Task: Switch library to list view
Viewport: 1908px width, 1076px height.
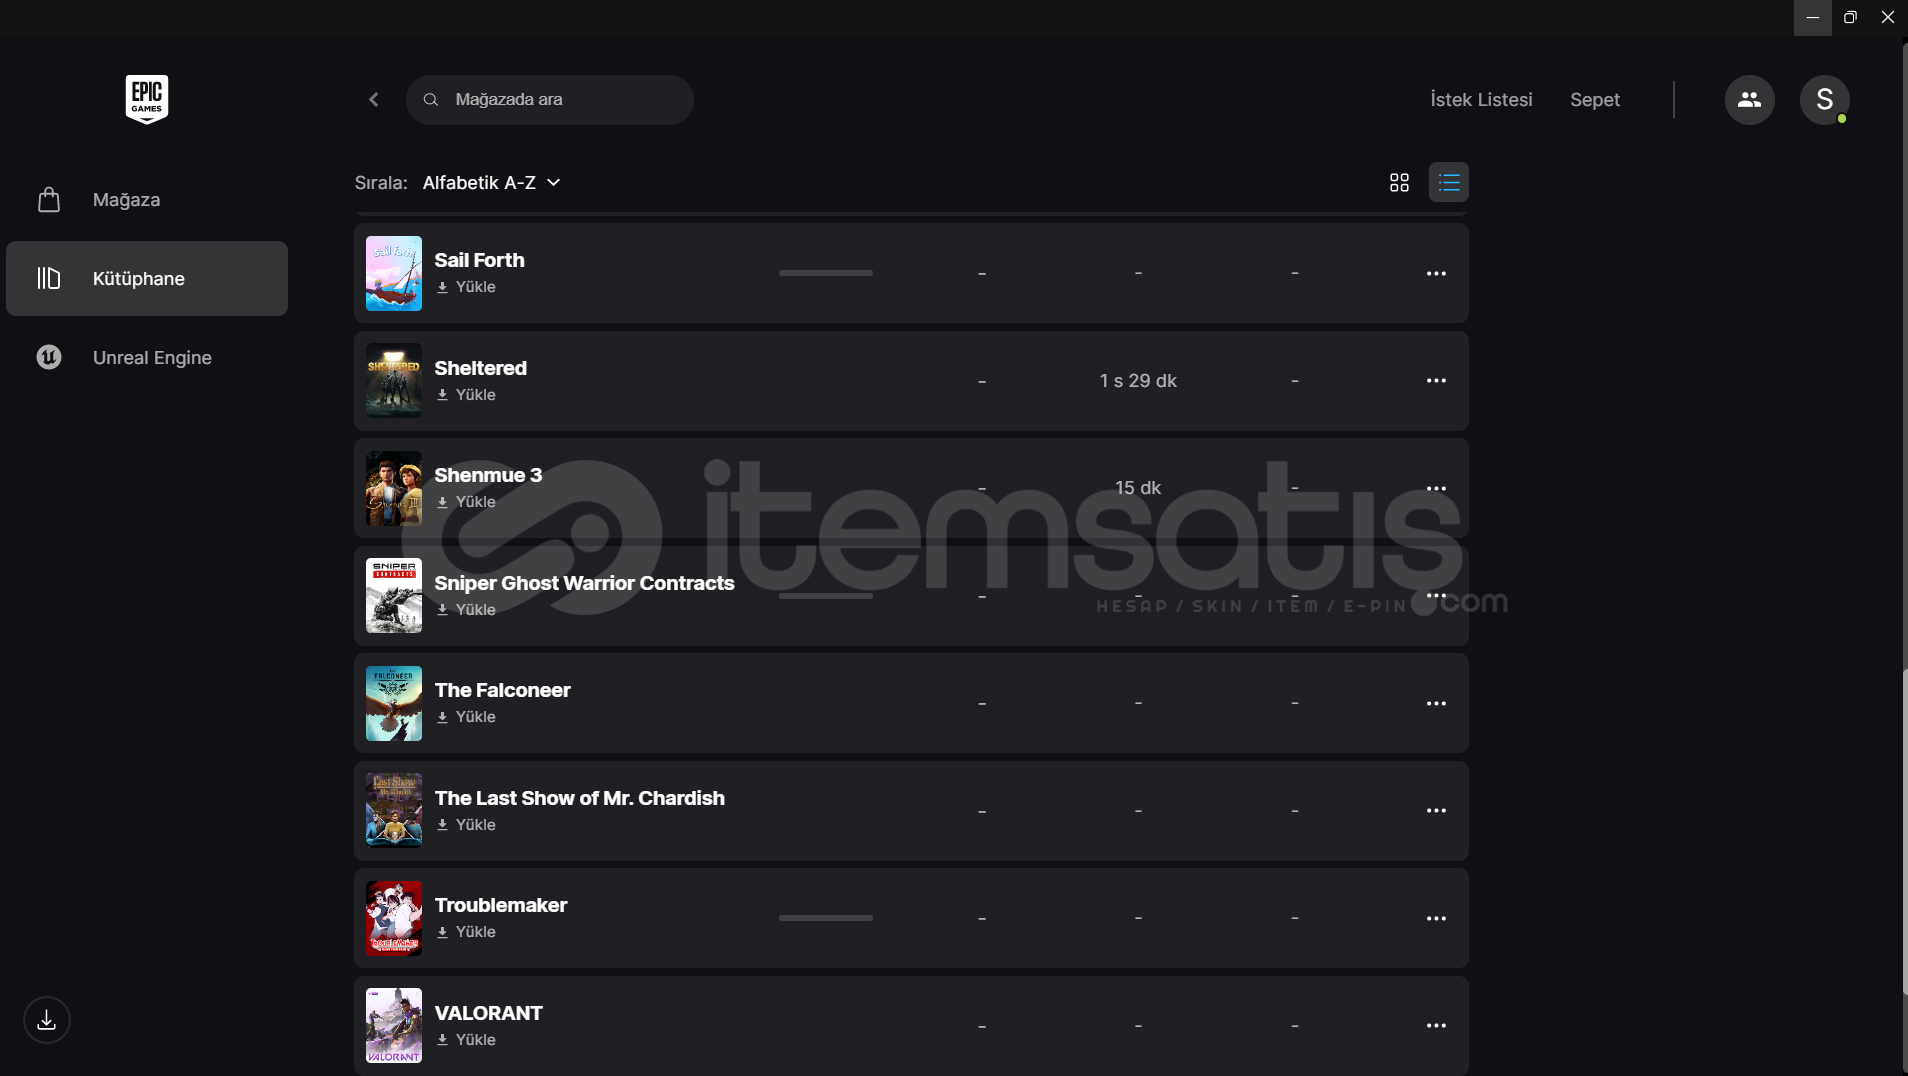Action: point(1448,182)
